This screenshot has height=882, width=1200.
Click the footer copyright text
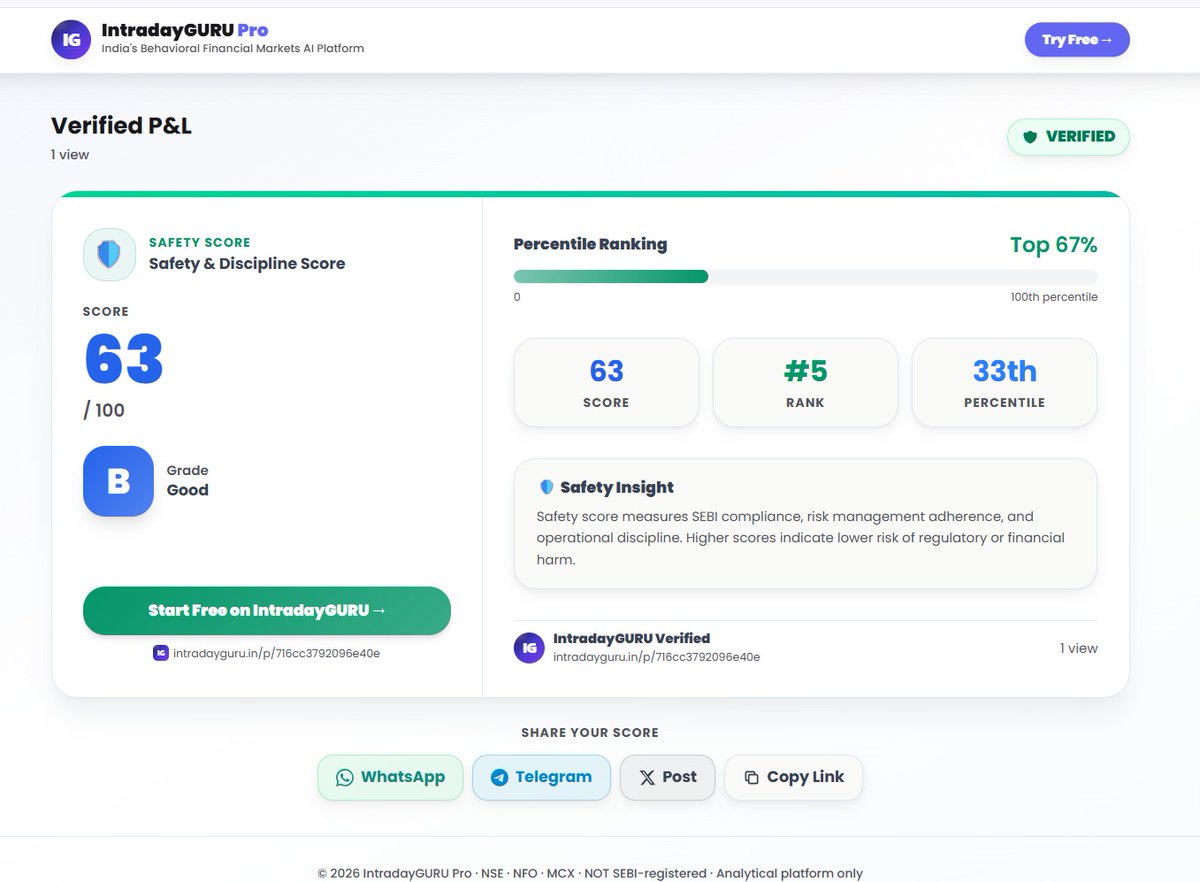pos(590,873)
